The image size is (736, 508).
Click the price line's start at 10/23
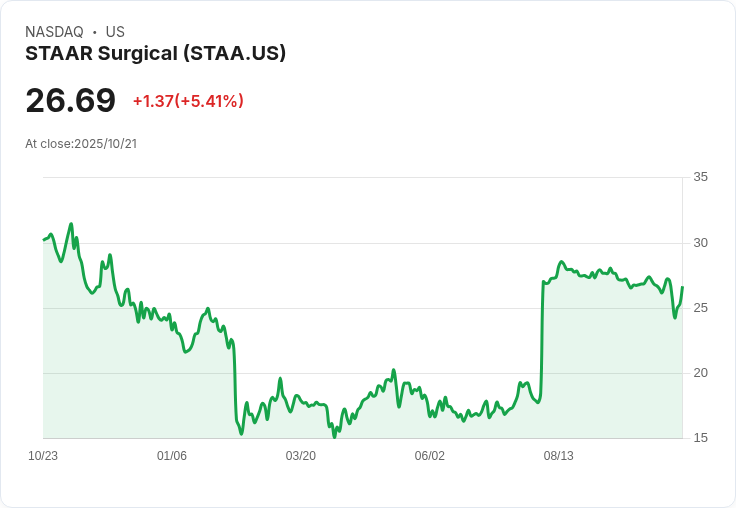point(44,240)
